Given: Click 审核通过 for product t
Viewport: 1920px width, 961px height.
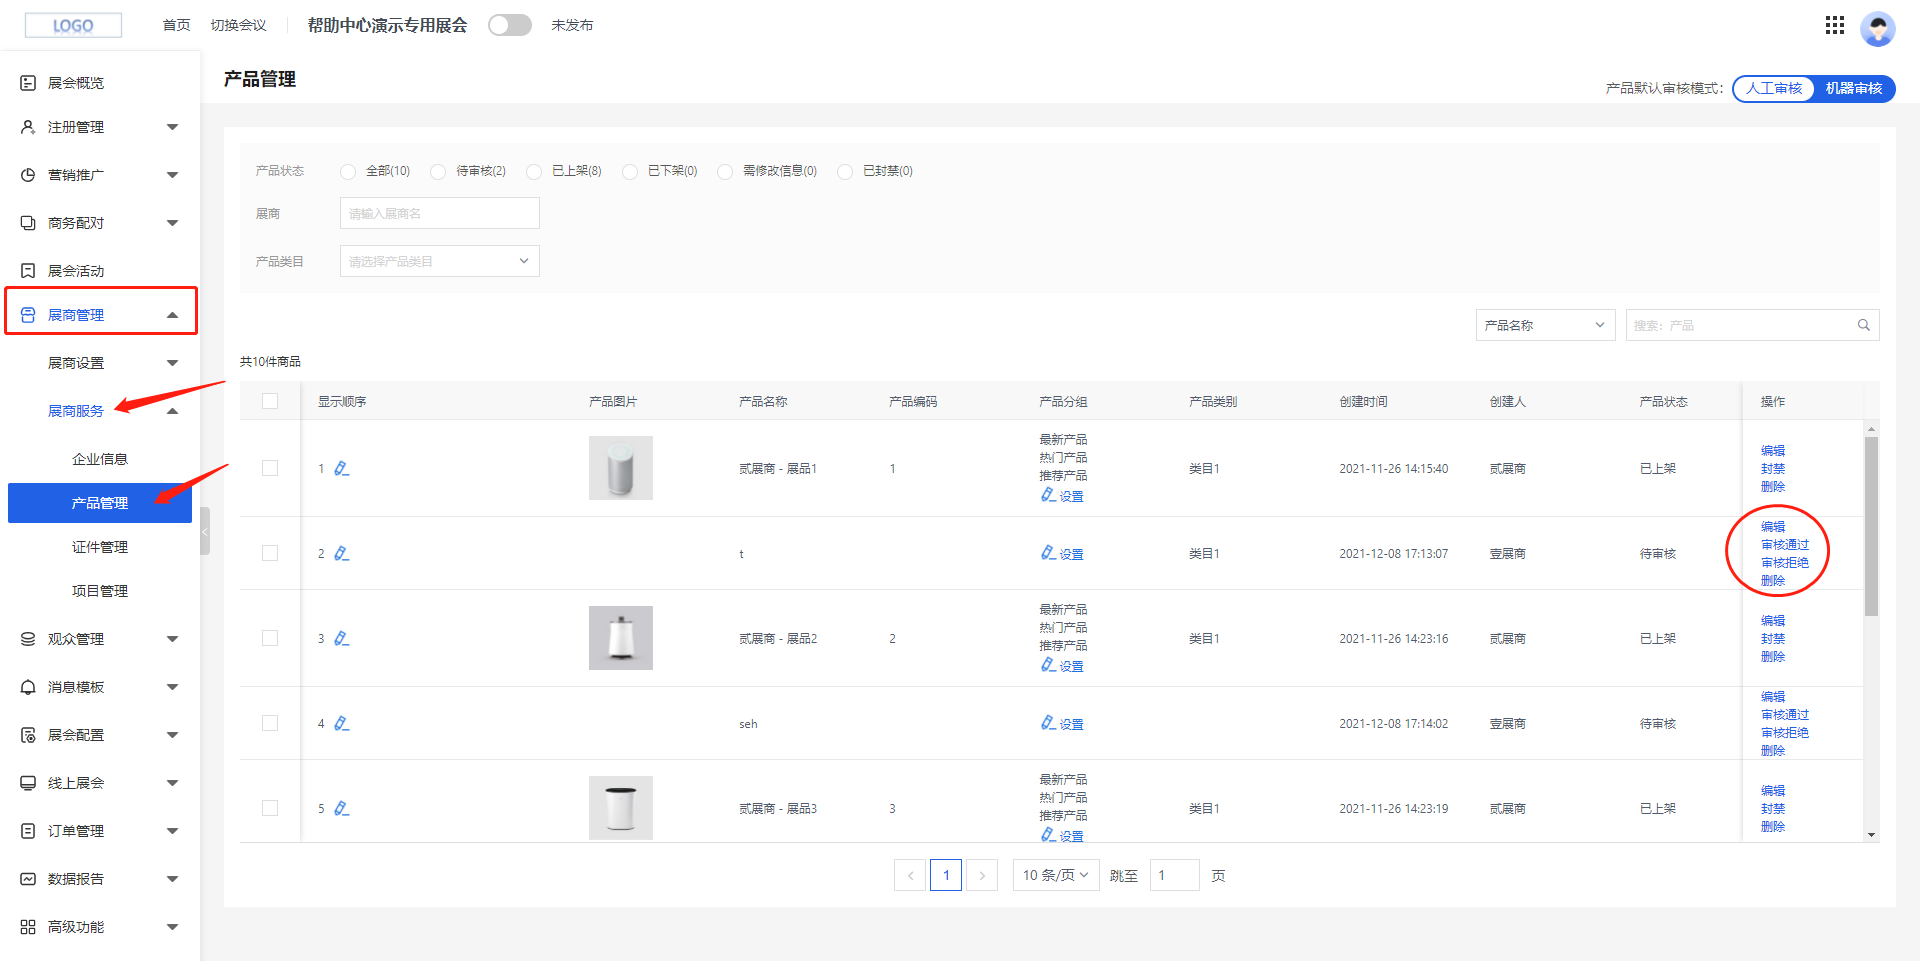Looking at the screenshot, I should 1785,545.
